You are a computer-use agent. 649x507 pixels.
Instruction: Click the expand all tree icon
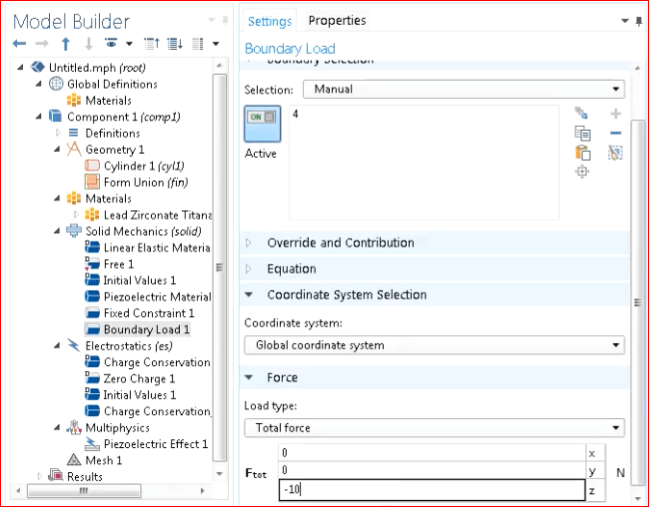tap(175, 43)
